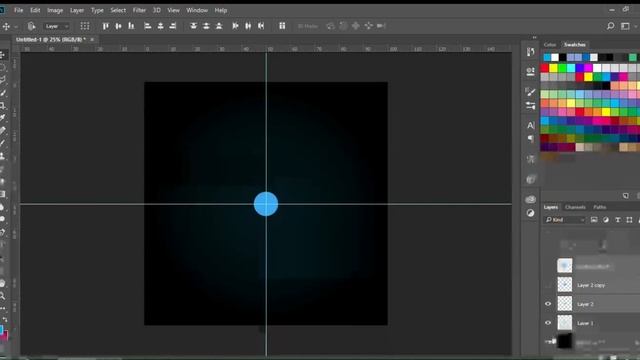Screen dimensions: 640x360
Task: Click the show transform controls icon
Action: pyautogui.click(x=85, y=26)
